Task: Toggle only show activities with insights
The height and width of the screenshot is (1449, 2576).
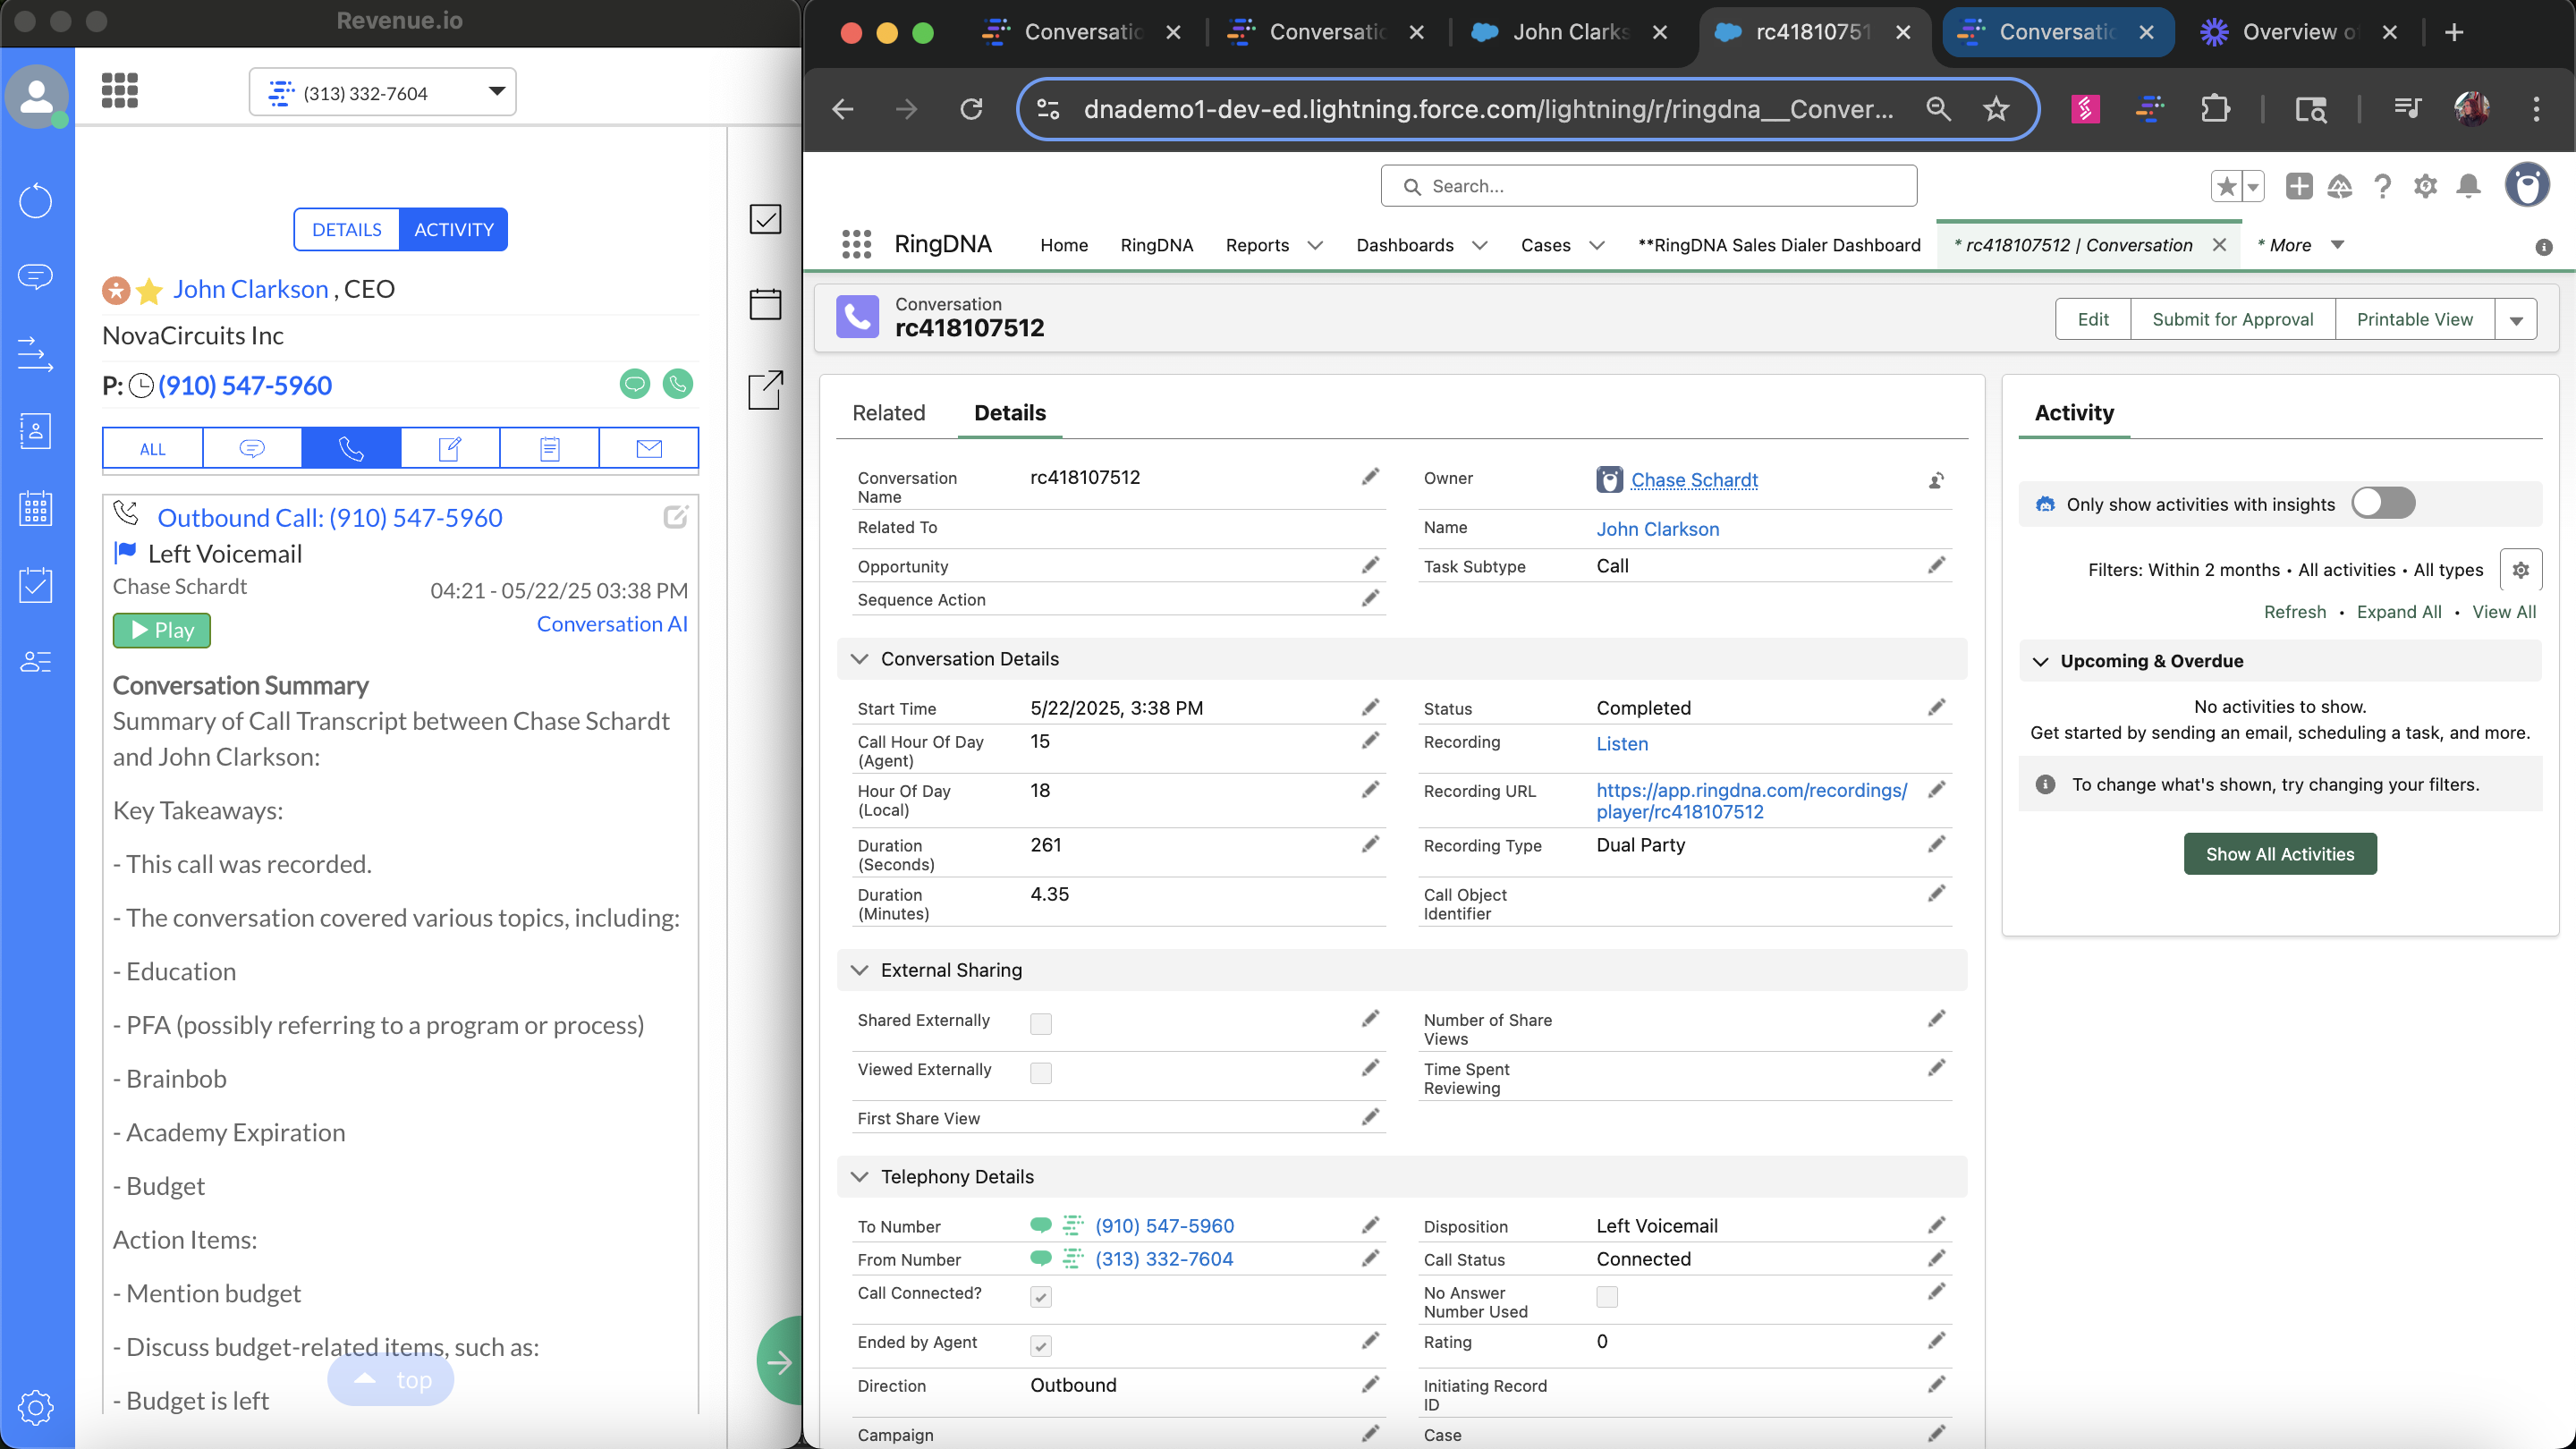Action: point(2383,503)
